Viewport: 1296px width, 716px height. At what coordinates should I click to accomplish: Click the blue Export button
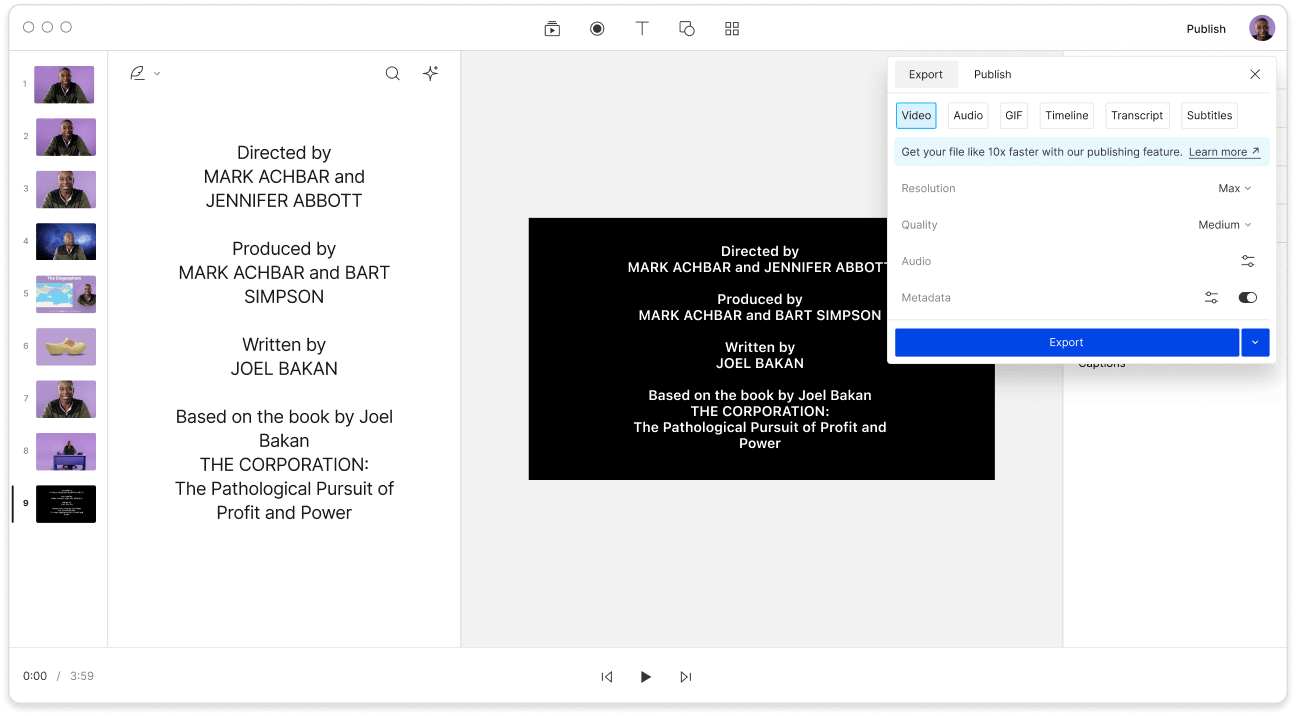[x=1066, y=342]
